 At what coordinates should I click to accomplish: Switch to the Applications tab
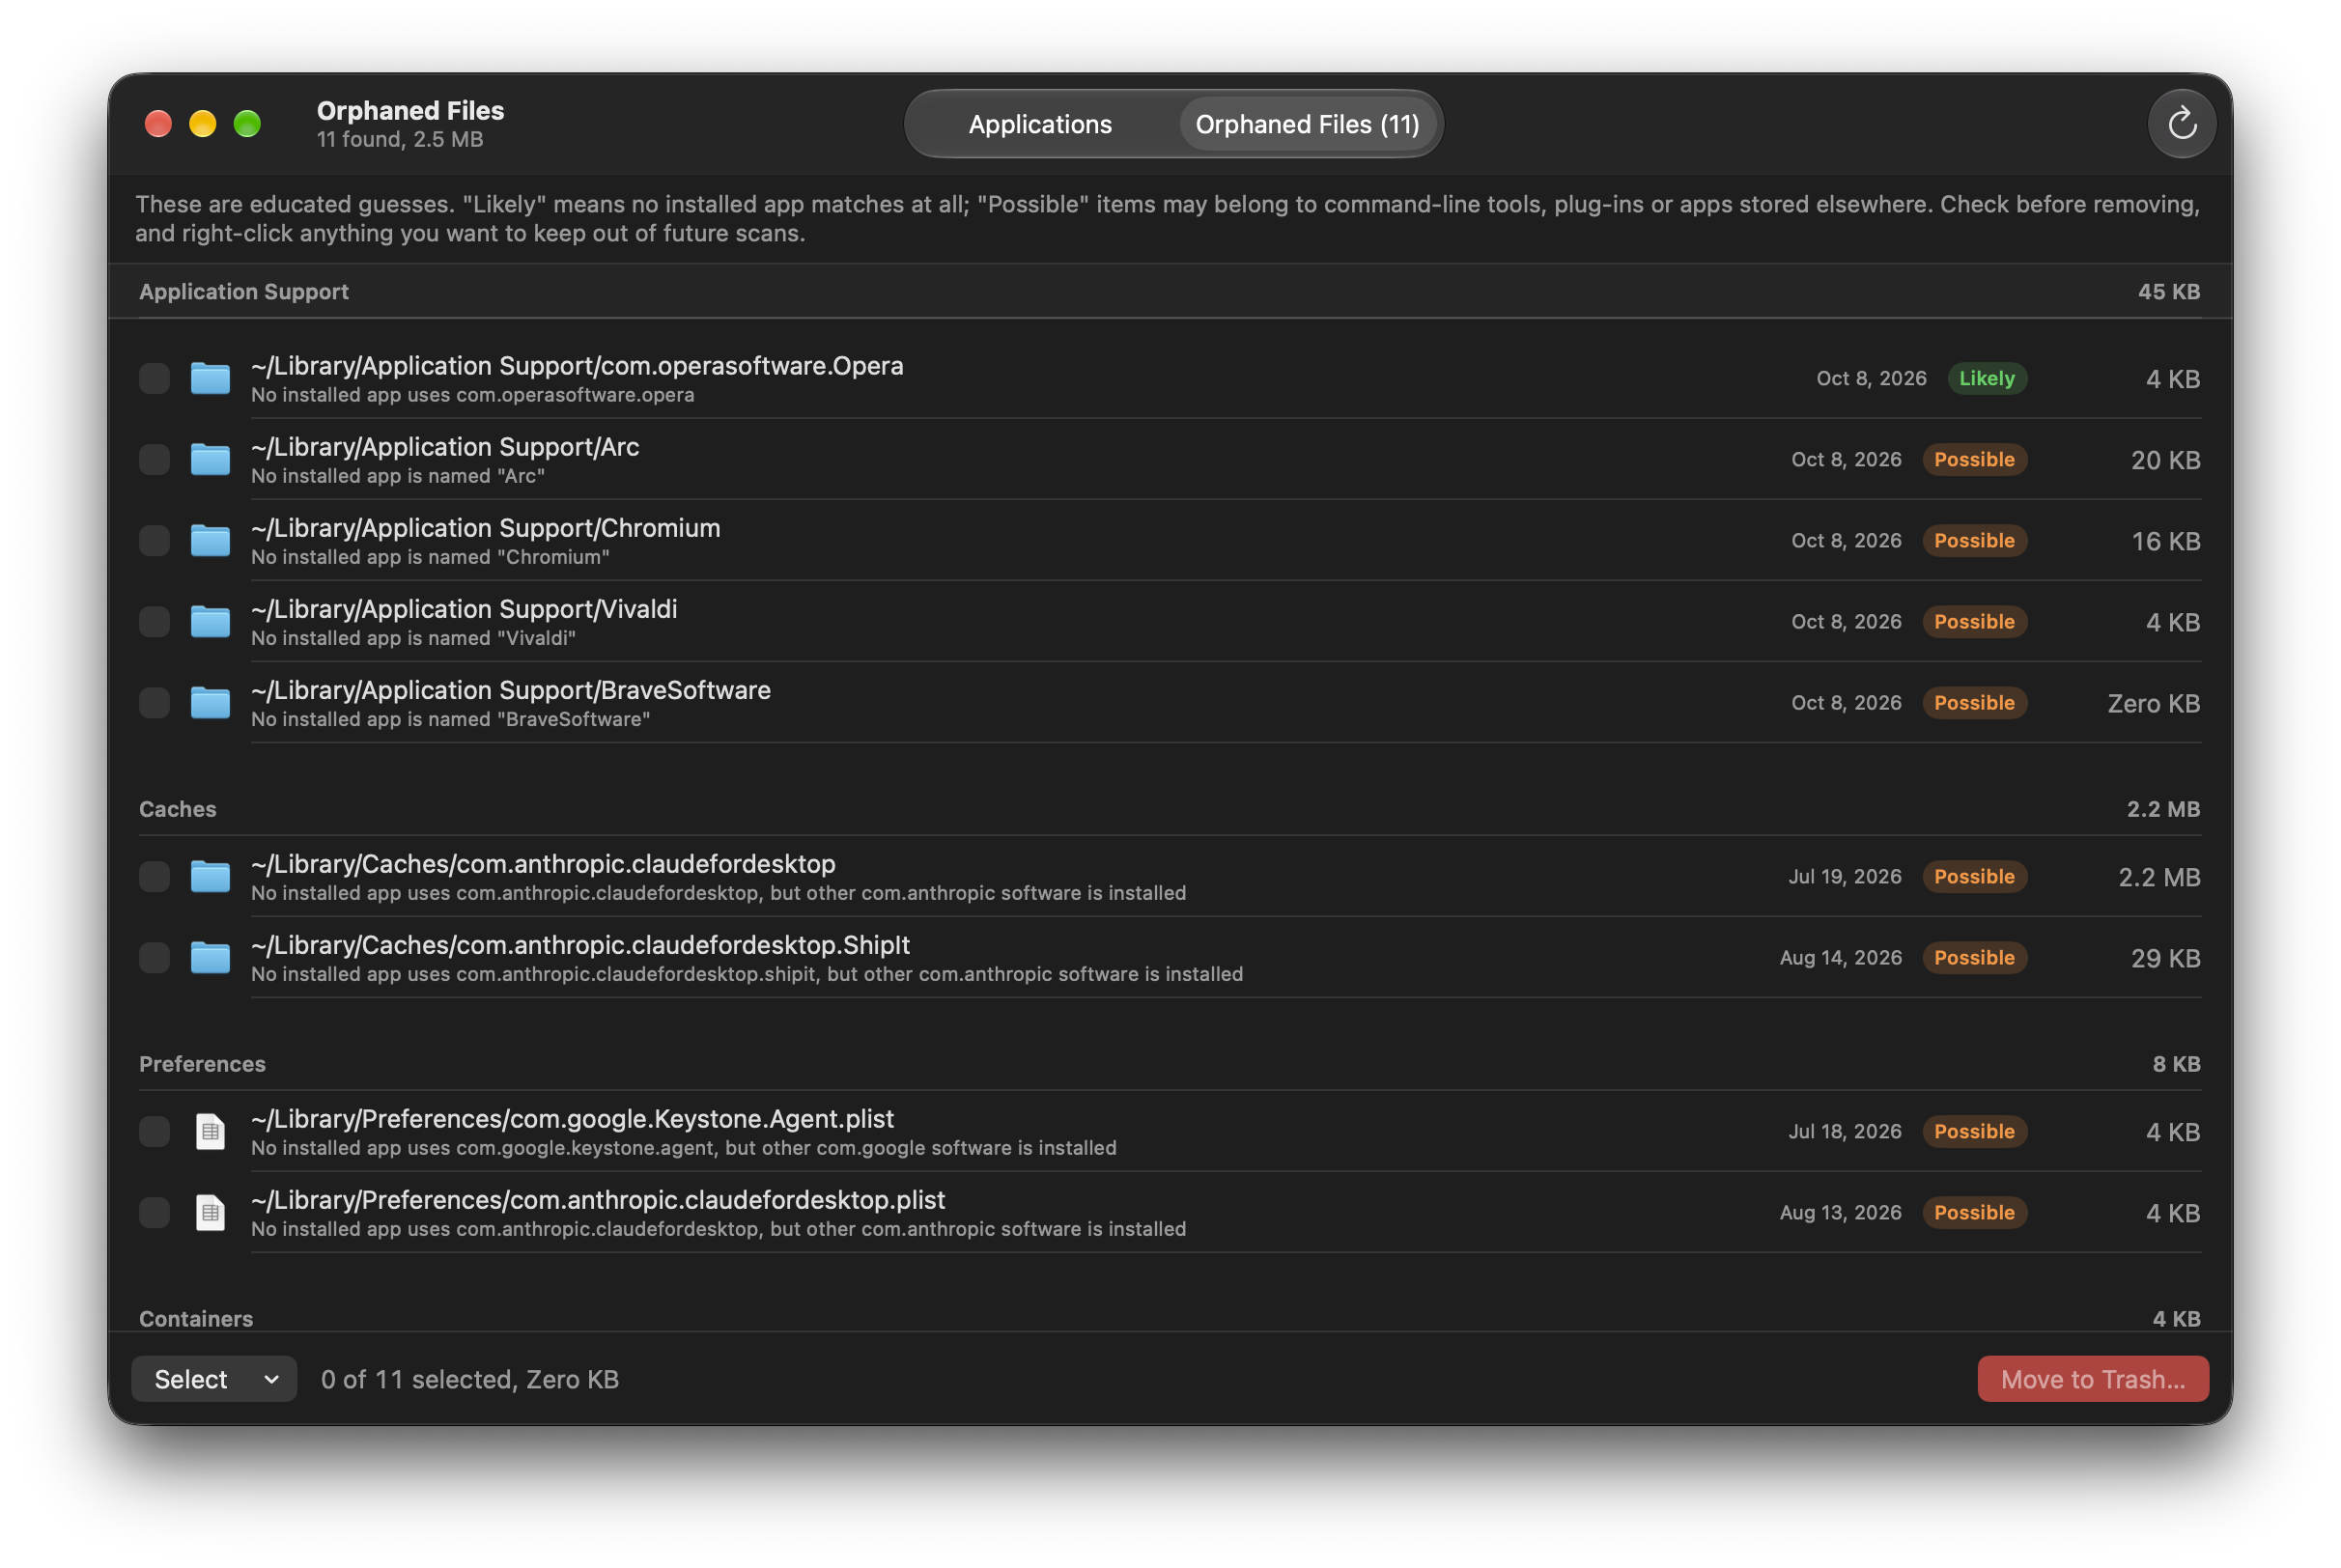[x=1040, y=124]
